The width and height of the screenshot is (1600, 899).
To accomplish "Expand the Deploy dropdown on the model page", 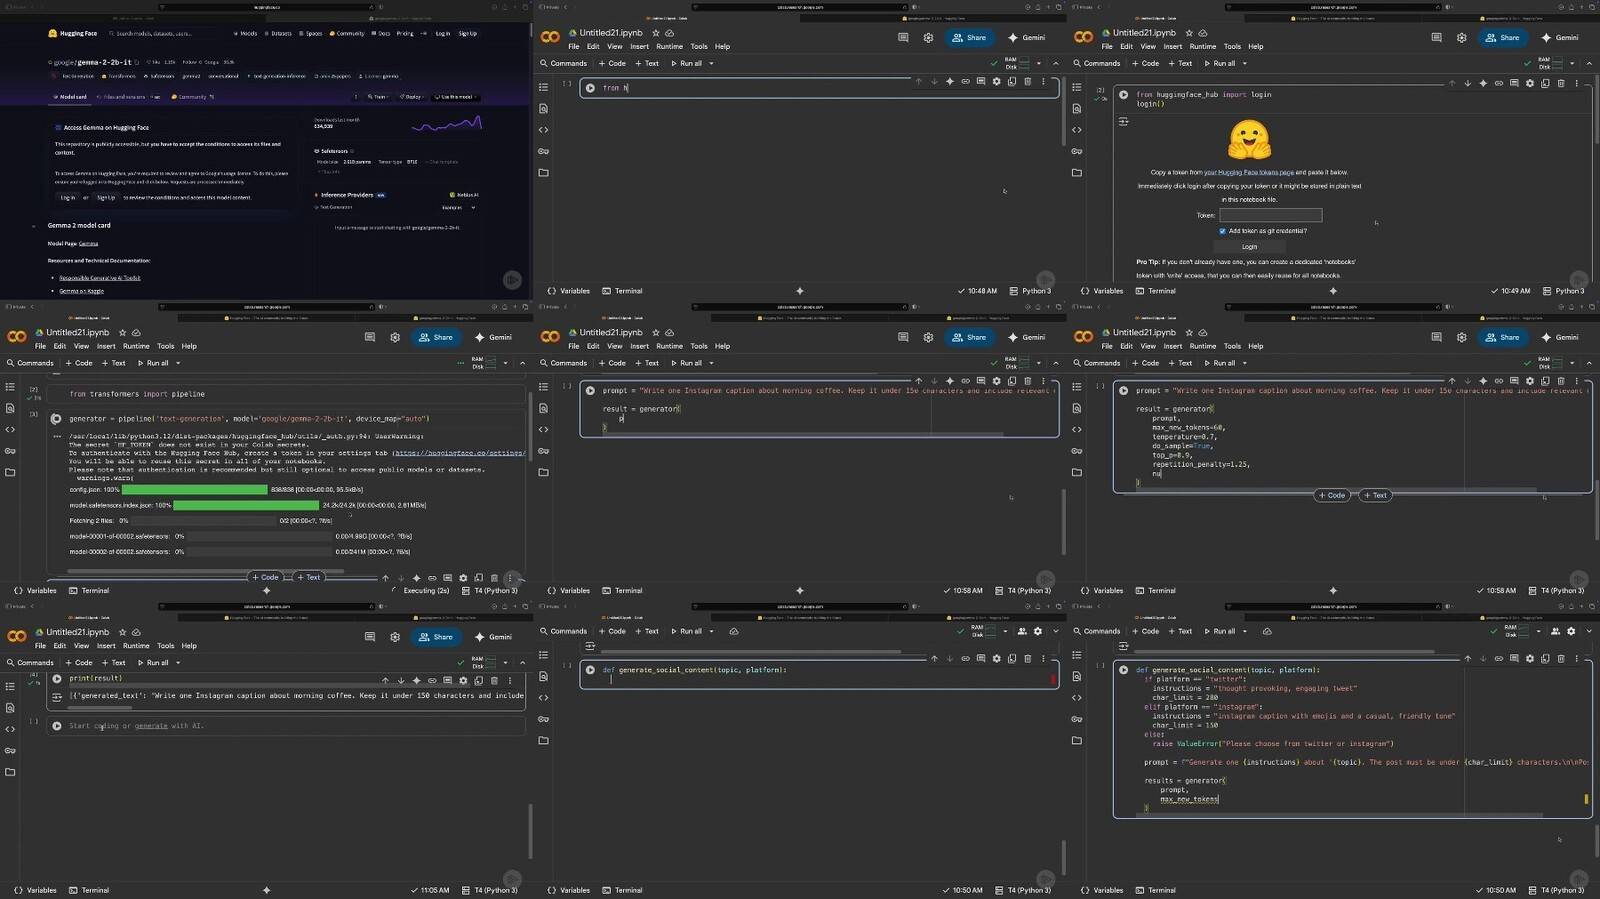I will coord(412,97).
